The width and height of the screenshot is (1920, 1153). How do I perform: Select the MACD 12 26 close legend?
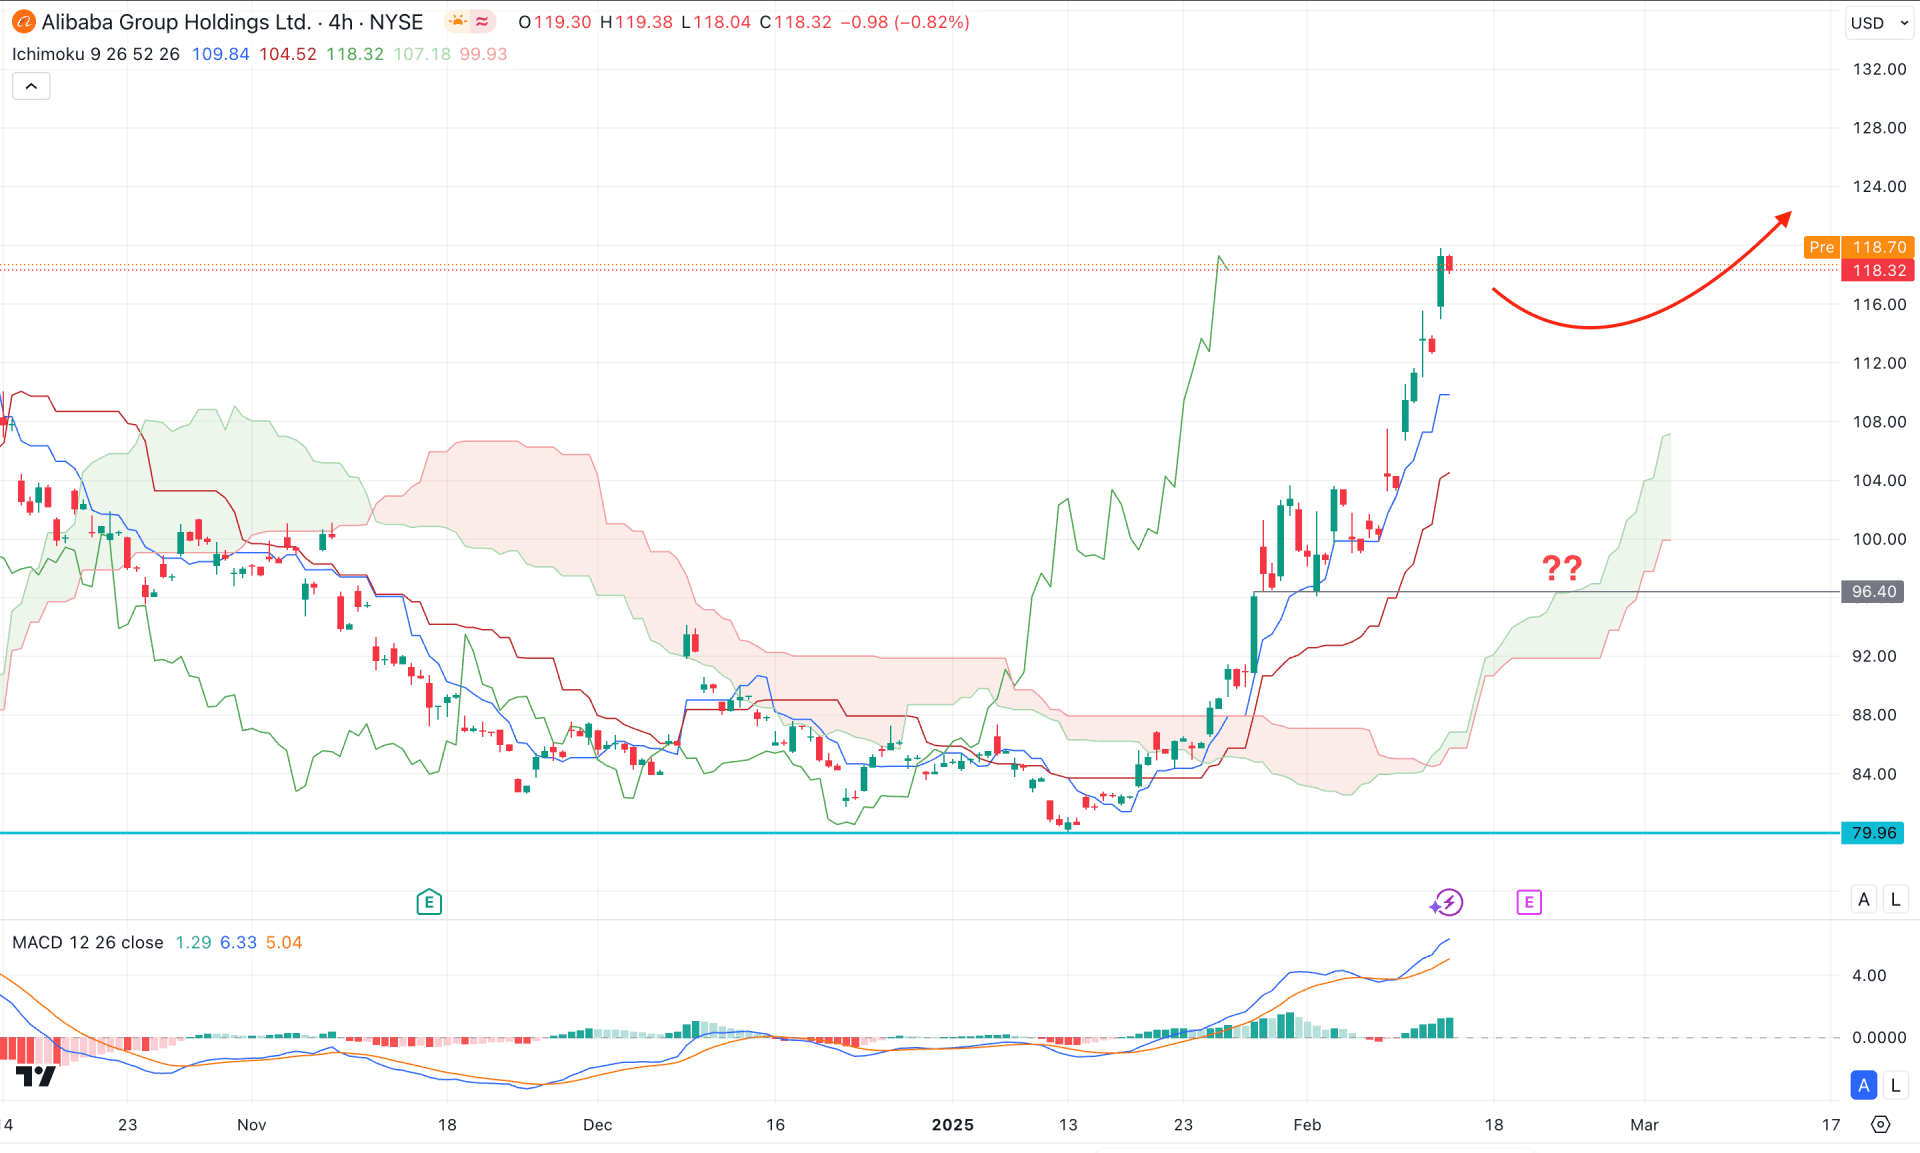tap(88, 942)
